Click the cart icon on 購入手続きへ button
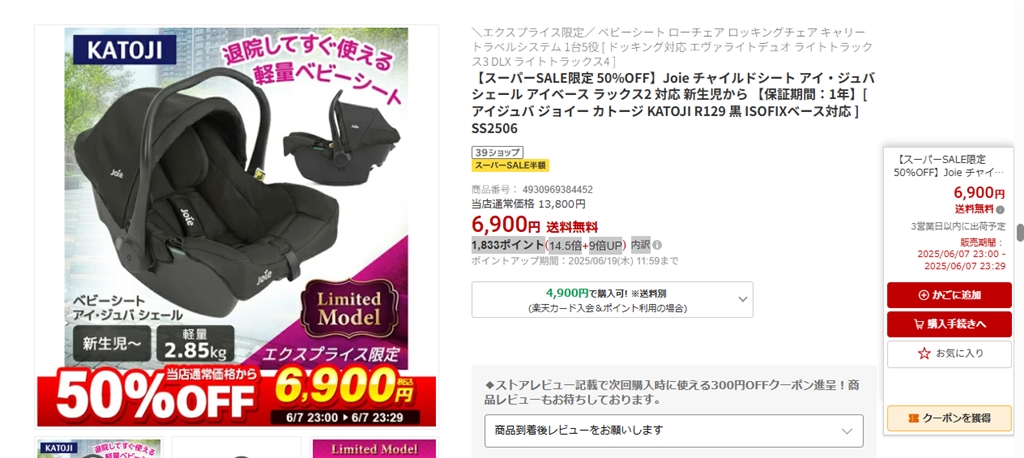 pyautogui.click(x=919, y=324)
